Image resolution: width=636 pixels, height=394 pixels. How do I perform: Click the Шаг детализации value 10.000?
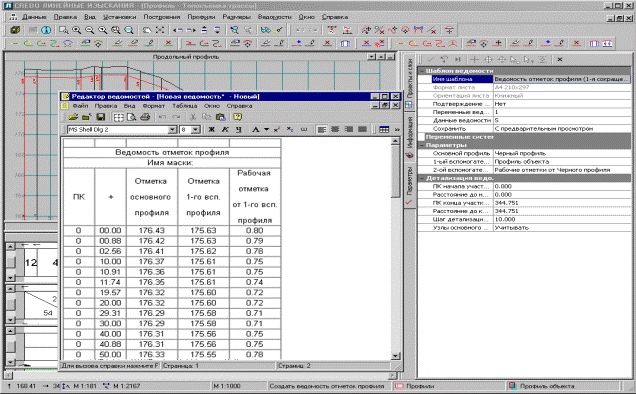(562, 219)
